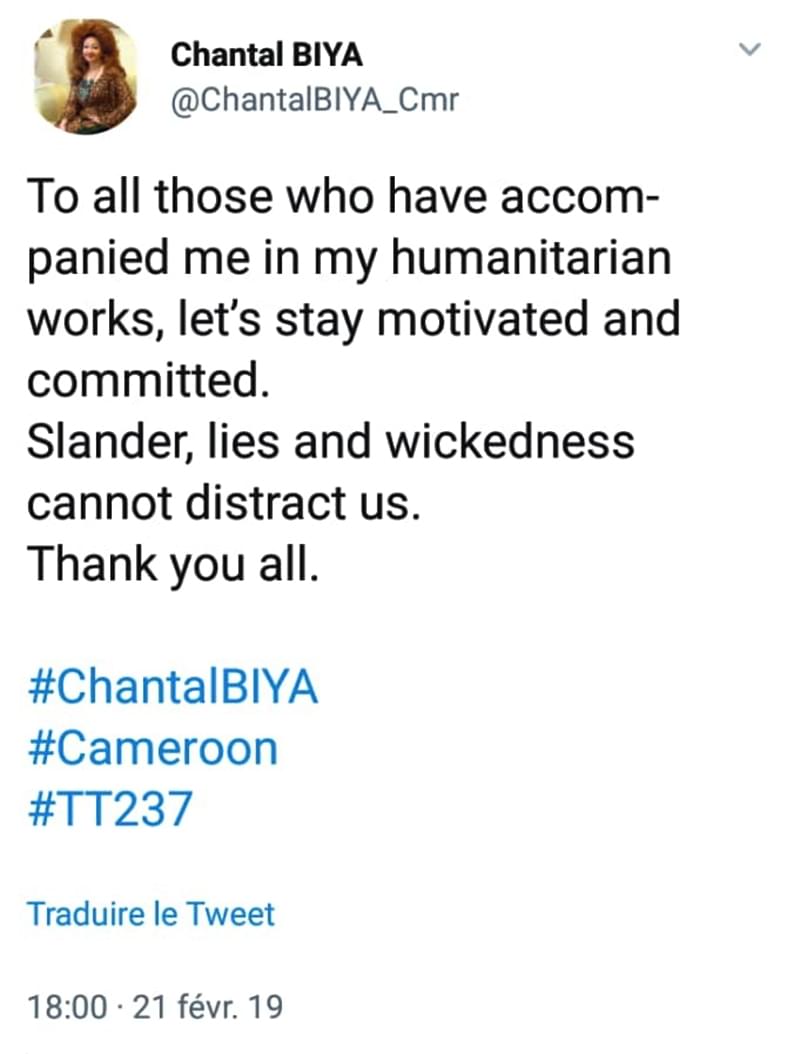Viewport: 787px width, 1054px height.
Task: Follow the #Cameroon hashtag link
Action: click(152, 749)
